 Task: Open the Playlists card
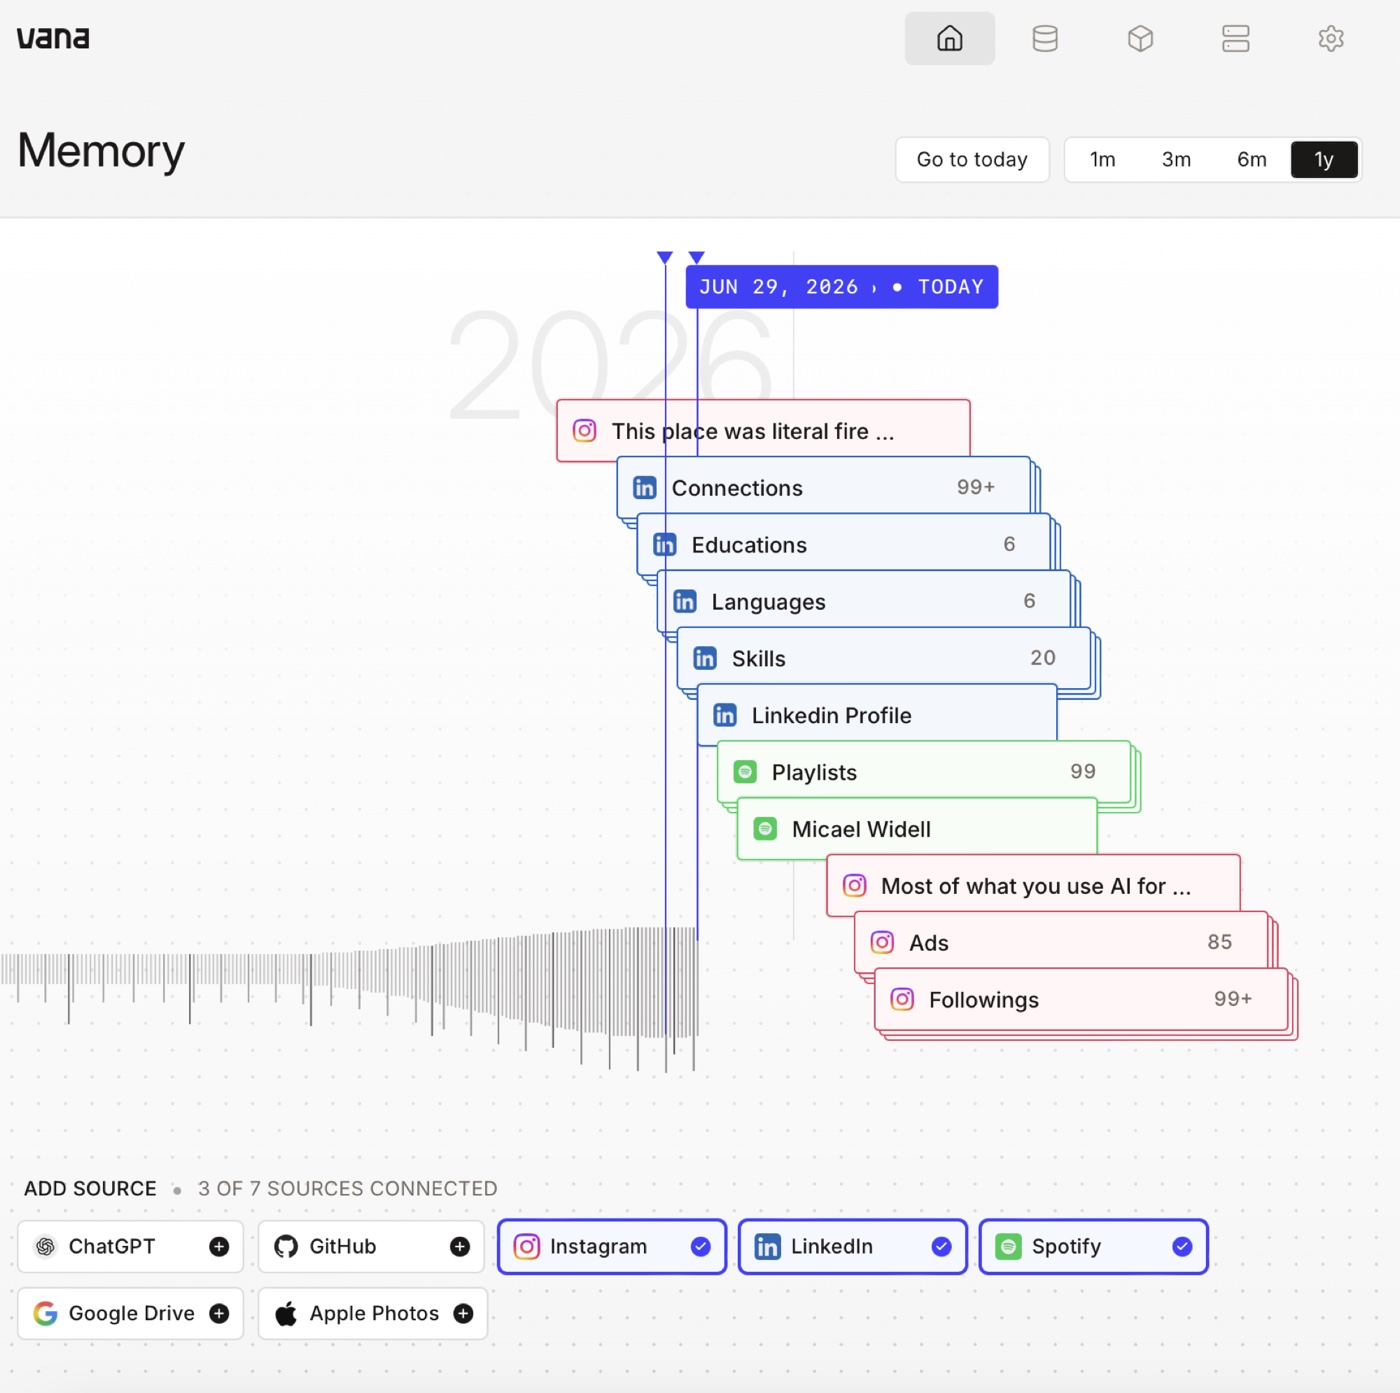point(924,771)
